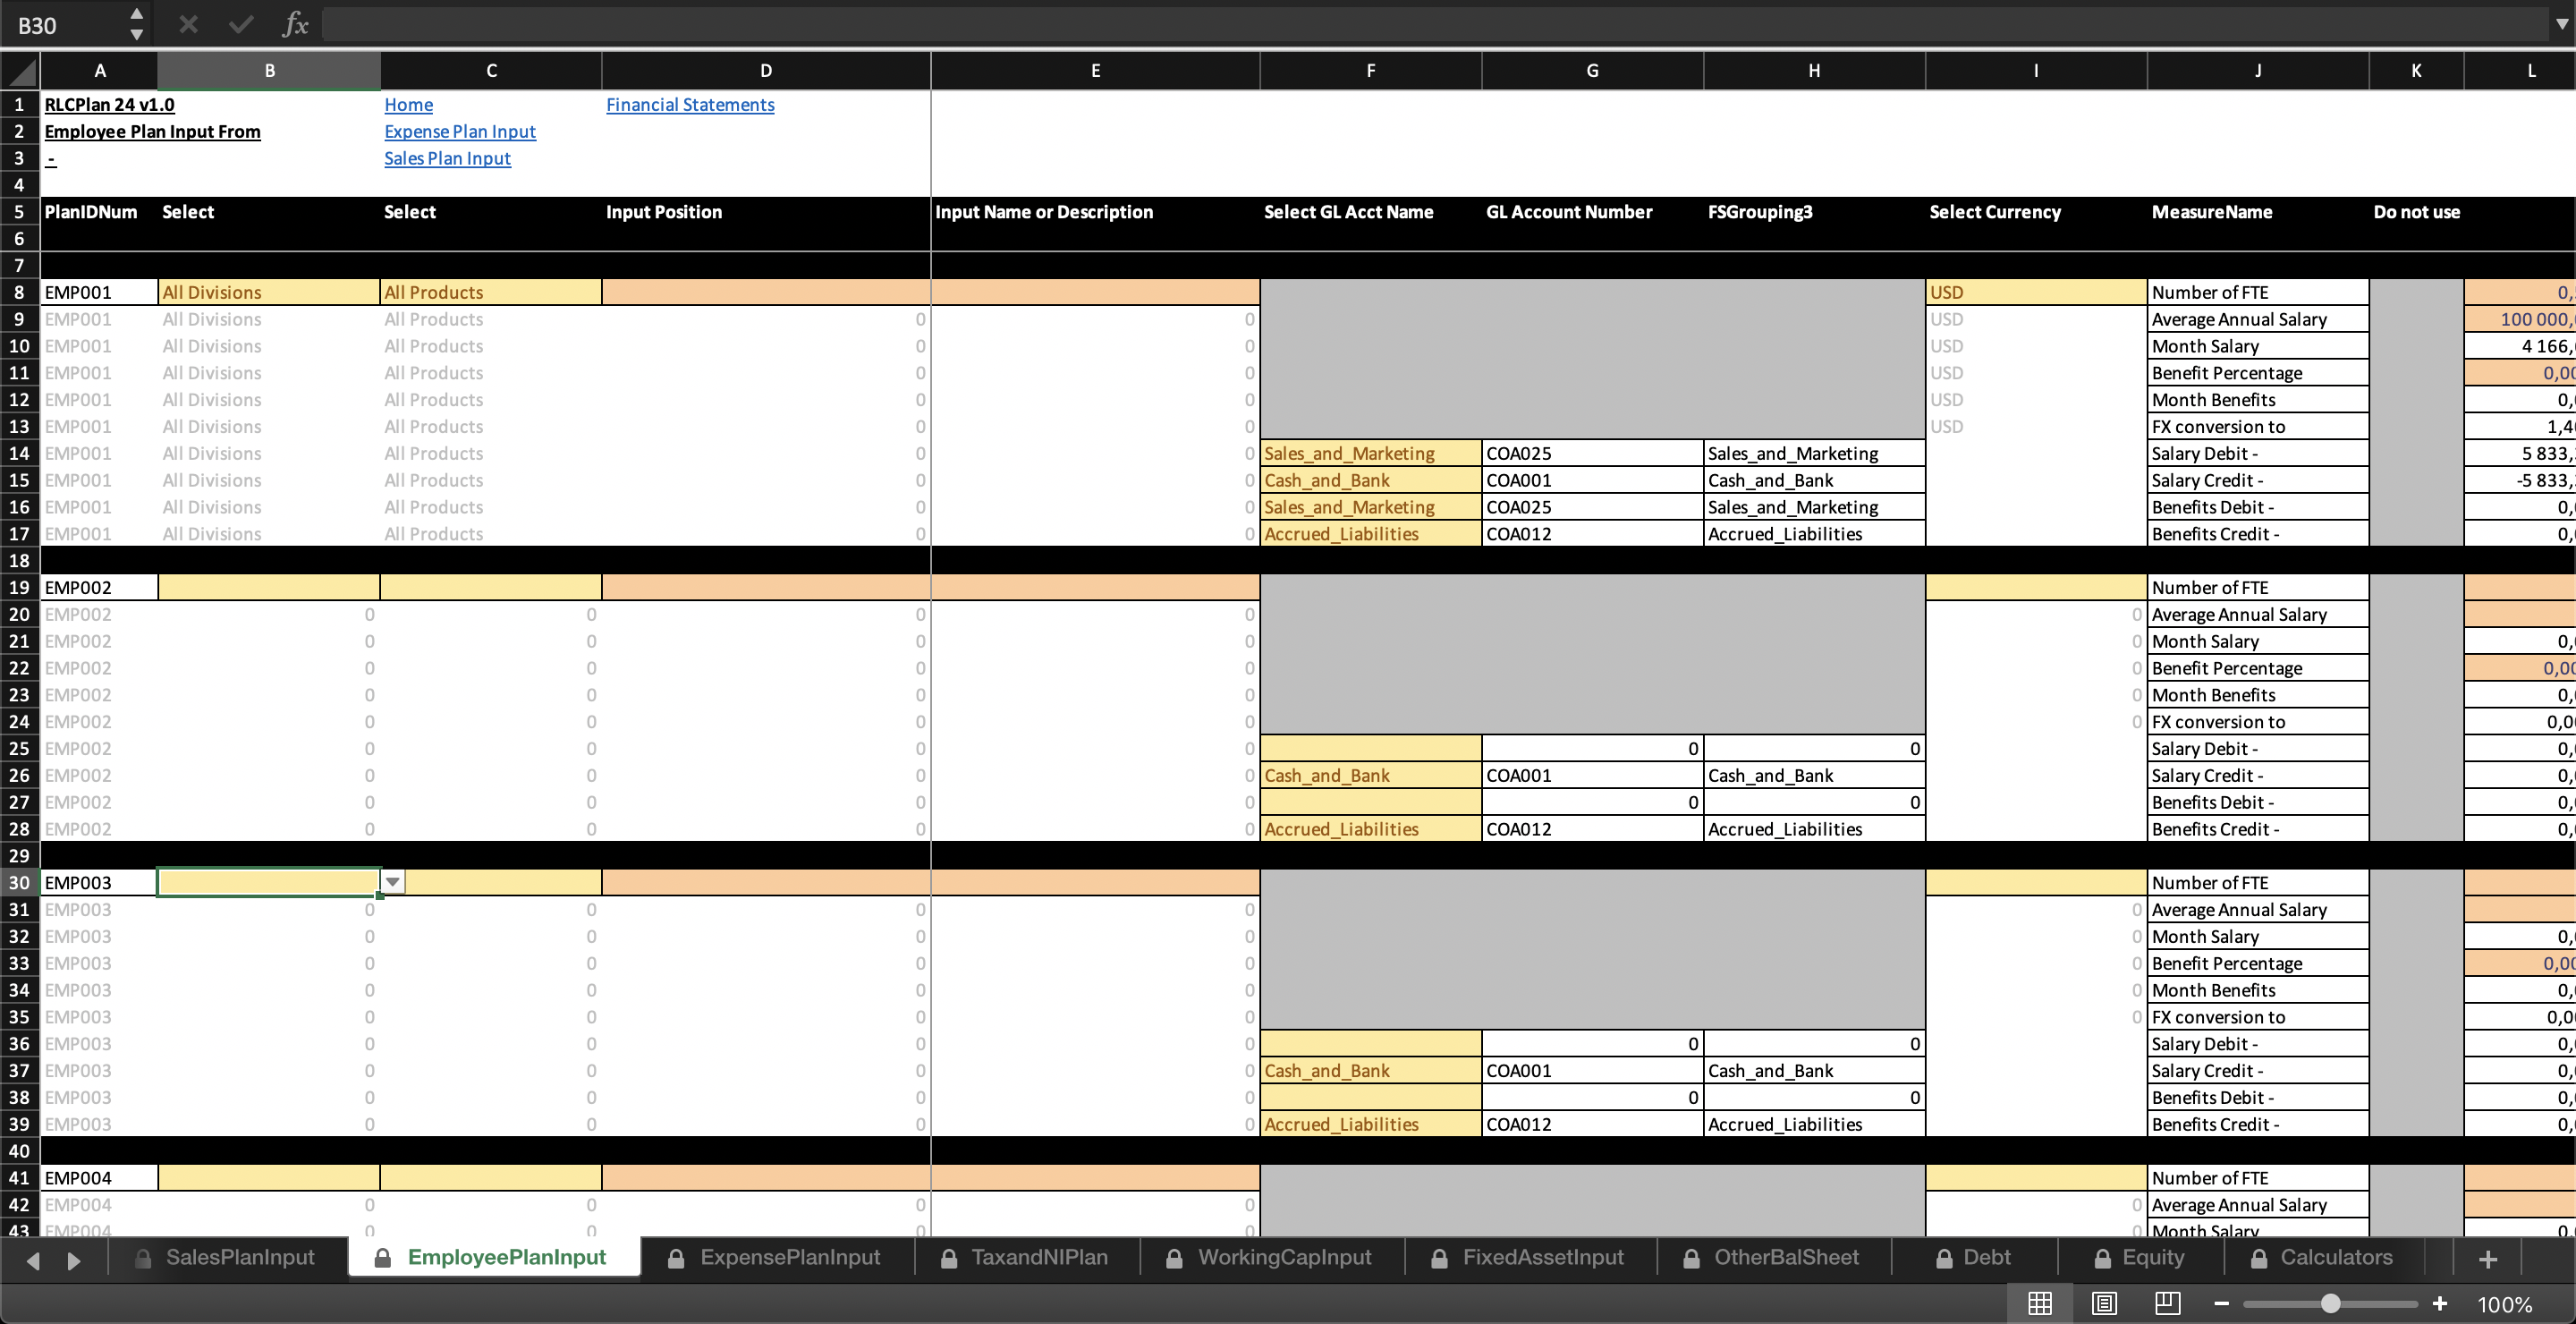The image size is (2576, 1324).
Task: Click the Benefit Percentage cell in row 22
Action: [x=2257, y=668]
